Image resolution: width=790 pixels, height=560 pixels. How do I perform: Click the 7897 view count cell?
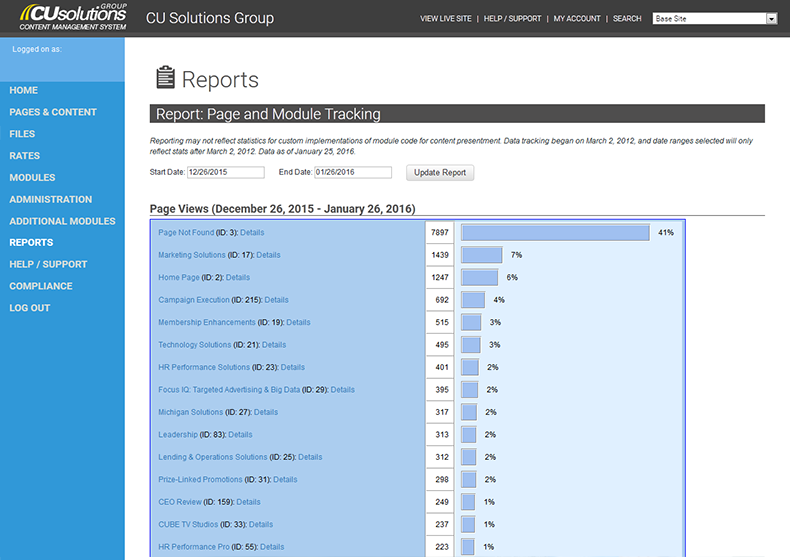click(439, 232)
